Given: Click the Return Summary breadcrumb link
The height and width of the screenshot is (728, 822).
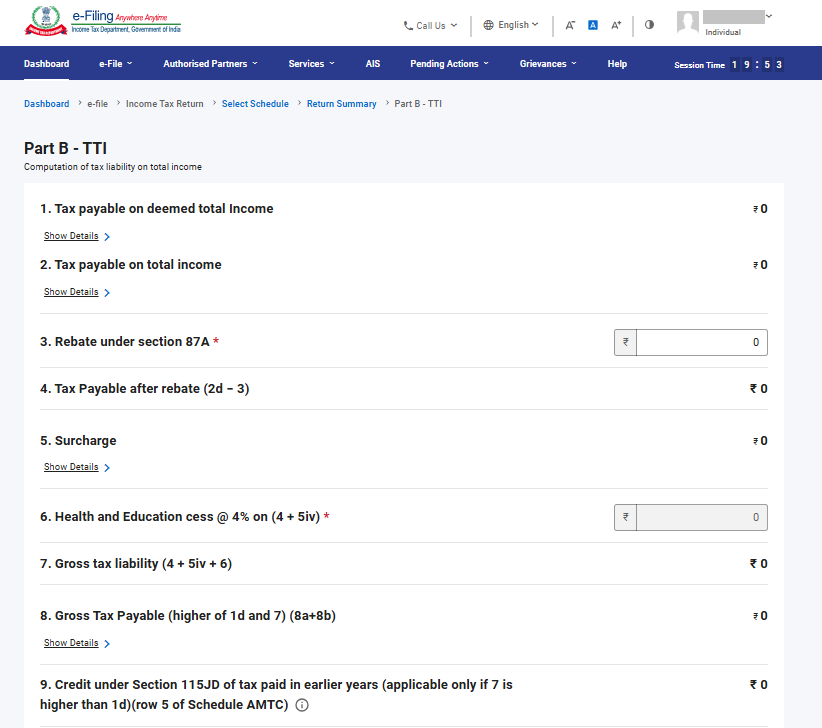Looking at the screenshot, I should click(341, 104).
